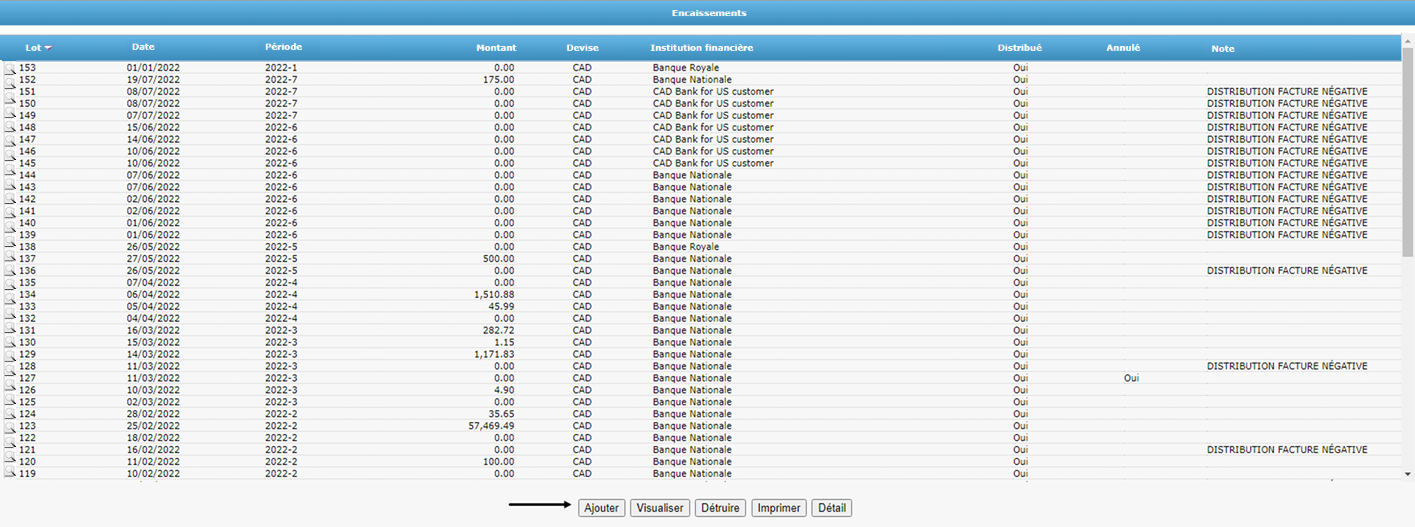Click the magnifier icon for lot 134
1415x527 pixels.
[x=10, y=295]
